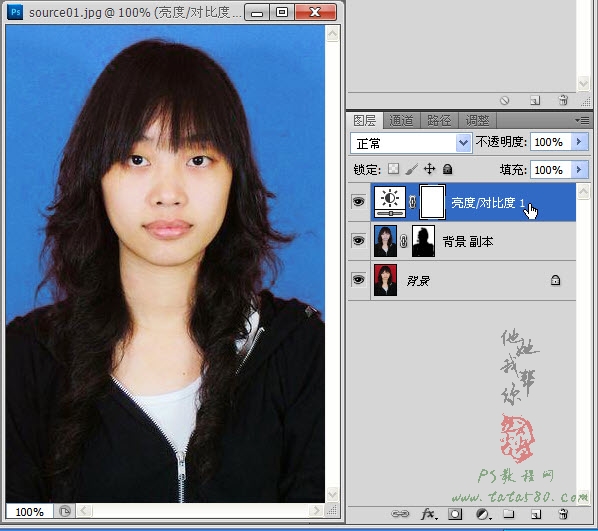The height and width of the screenshot is (531, 598).
Task: Click the lock icon on 背景 layer
Action: (555, 280)
